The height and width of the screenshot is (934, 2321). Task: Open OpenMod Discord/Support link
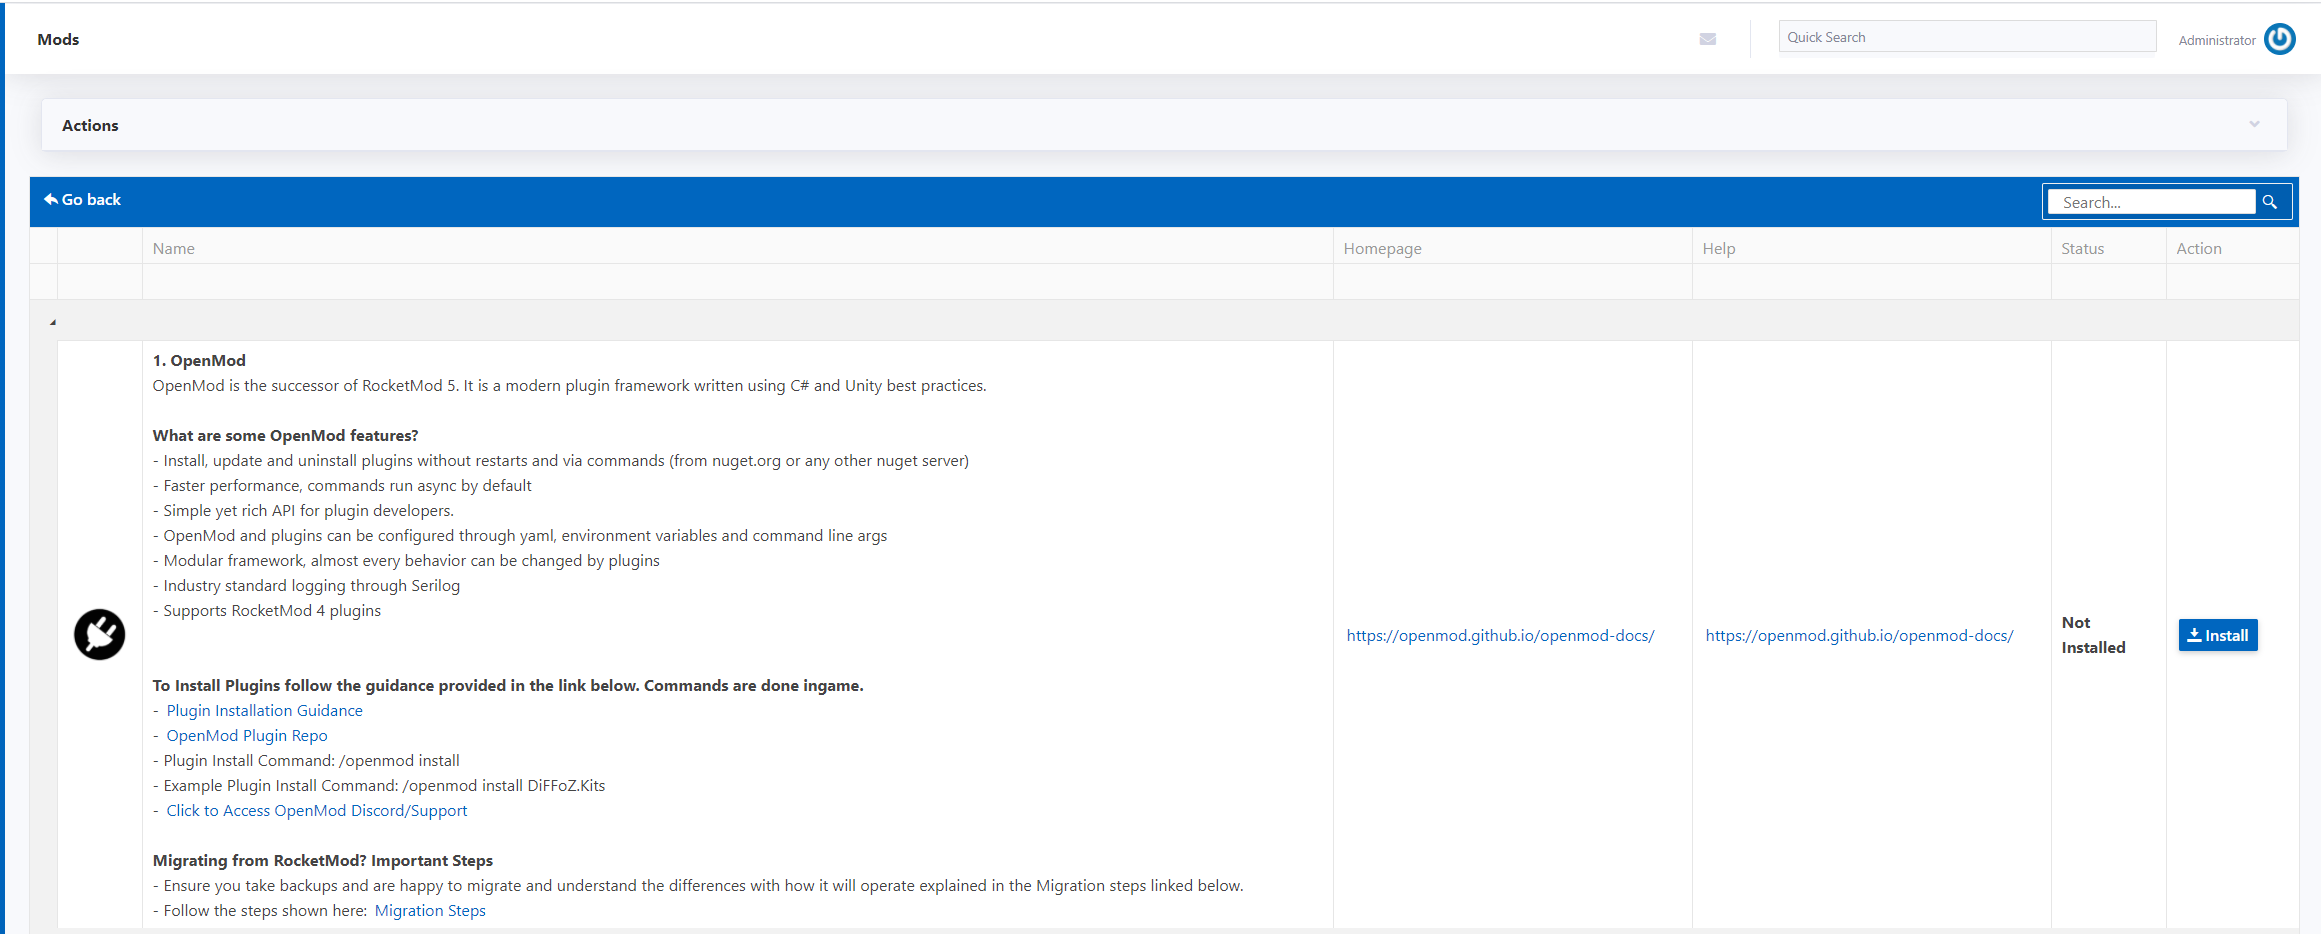(x=316, y=810)
